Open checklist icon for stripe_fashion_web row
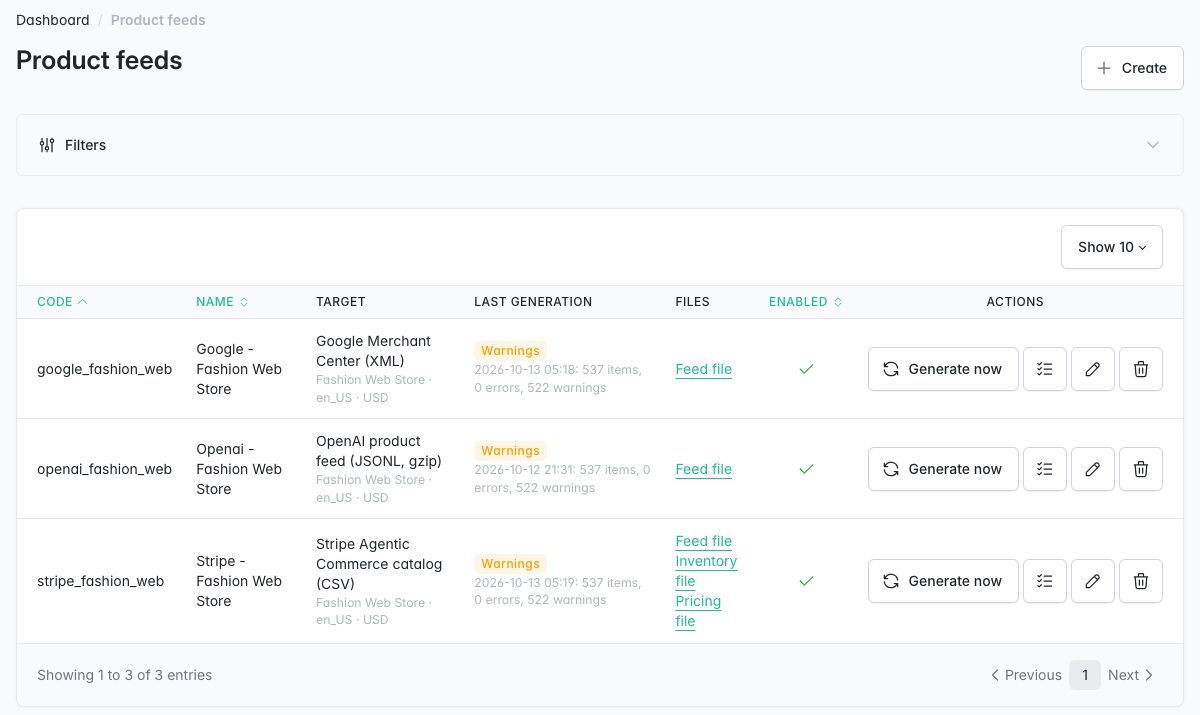Screen dimensions: 1200x715 coord(1045,581)
